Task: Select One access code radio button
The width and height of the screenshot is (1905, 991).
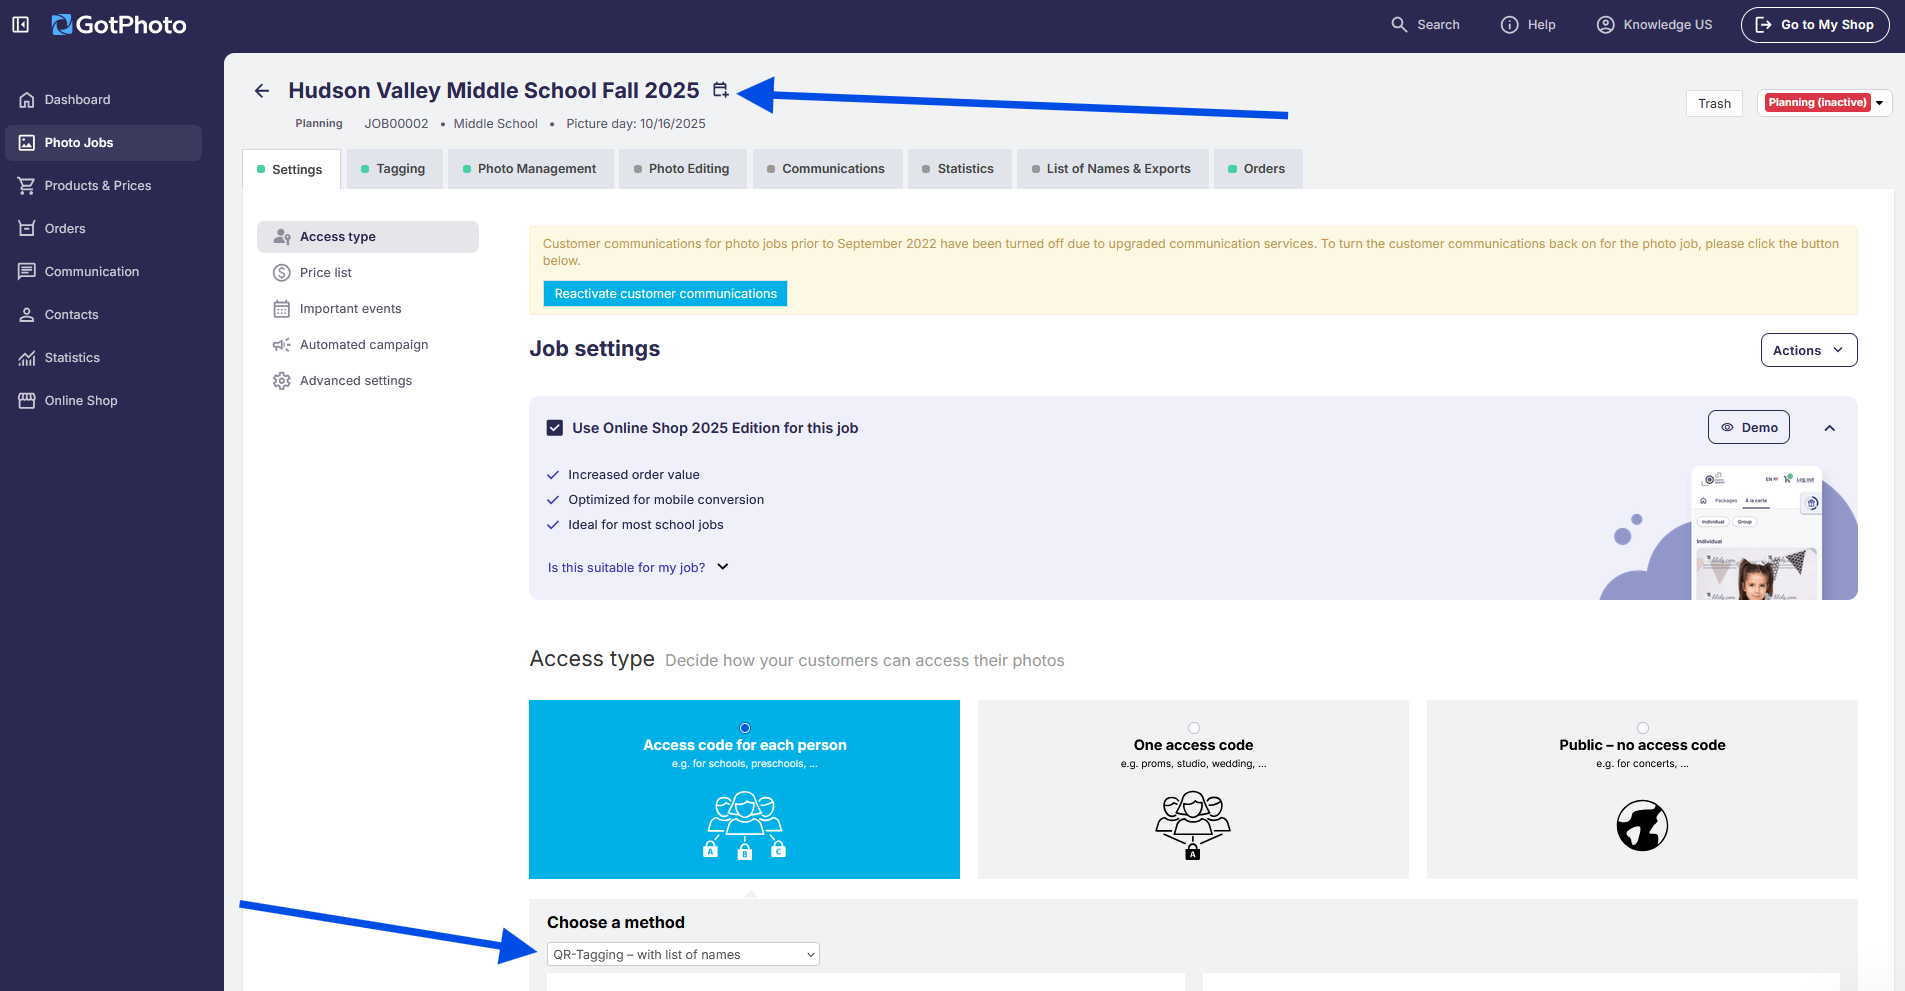Action: (x=1193, y=728)
